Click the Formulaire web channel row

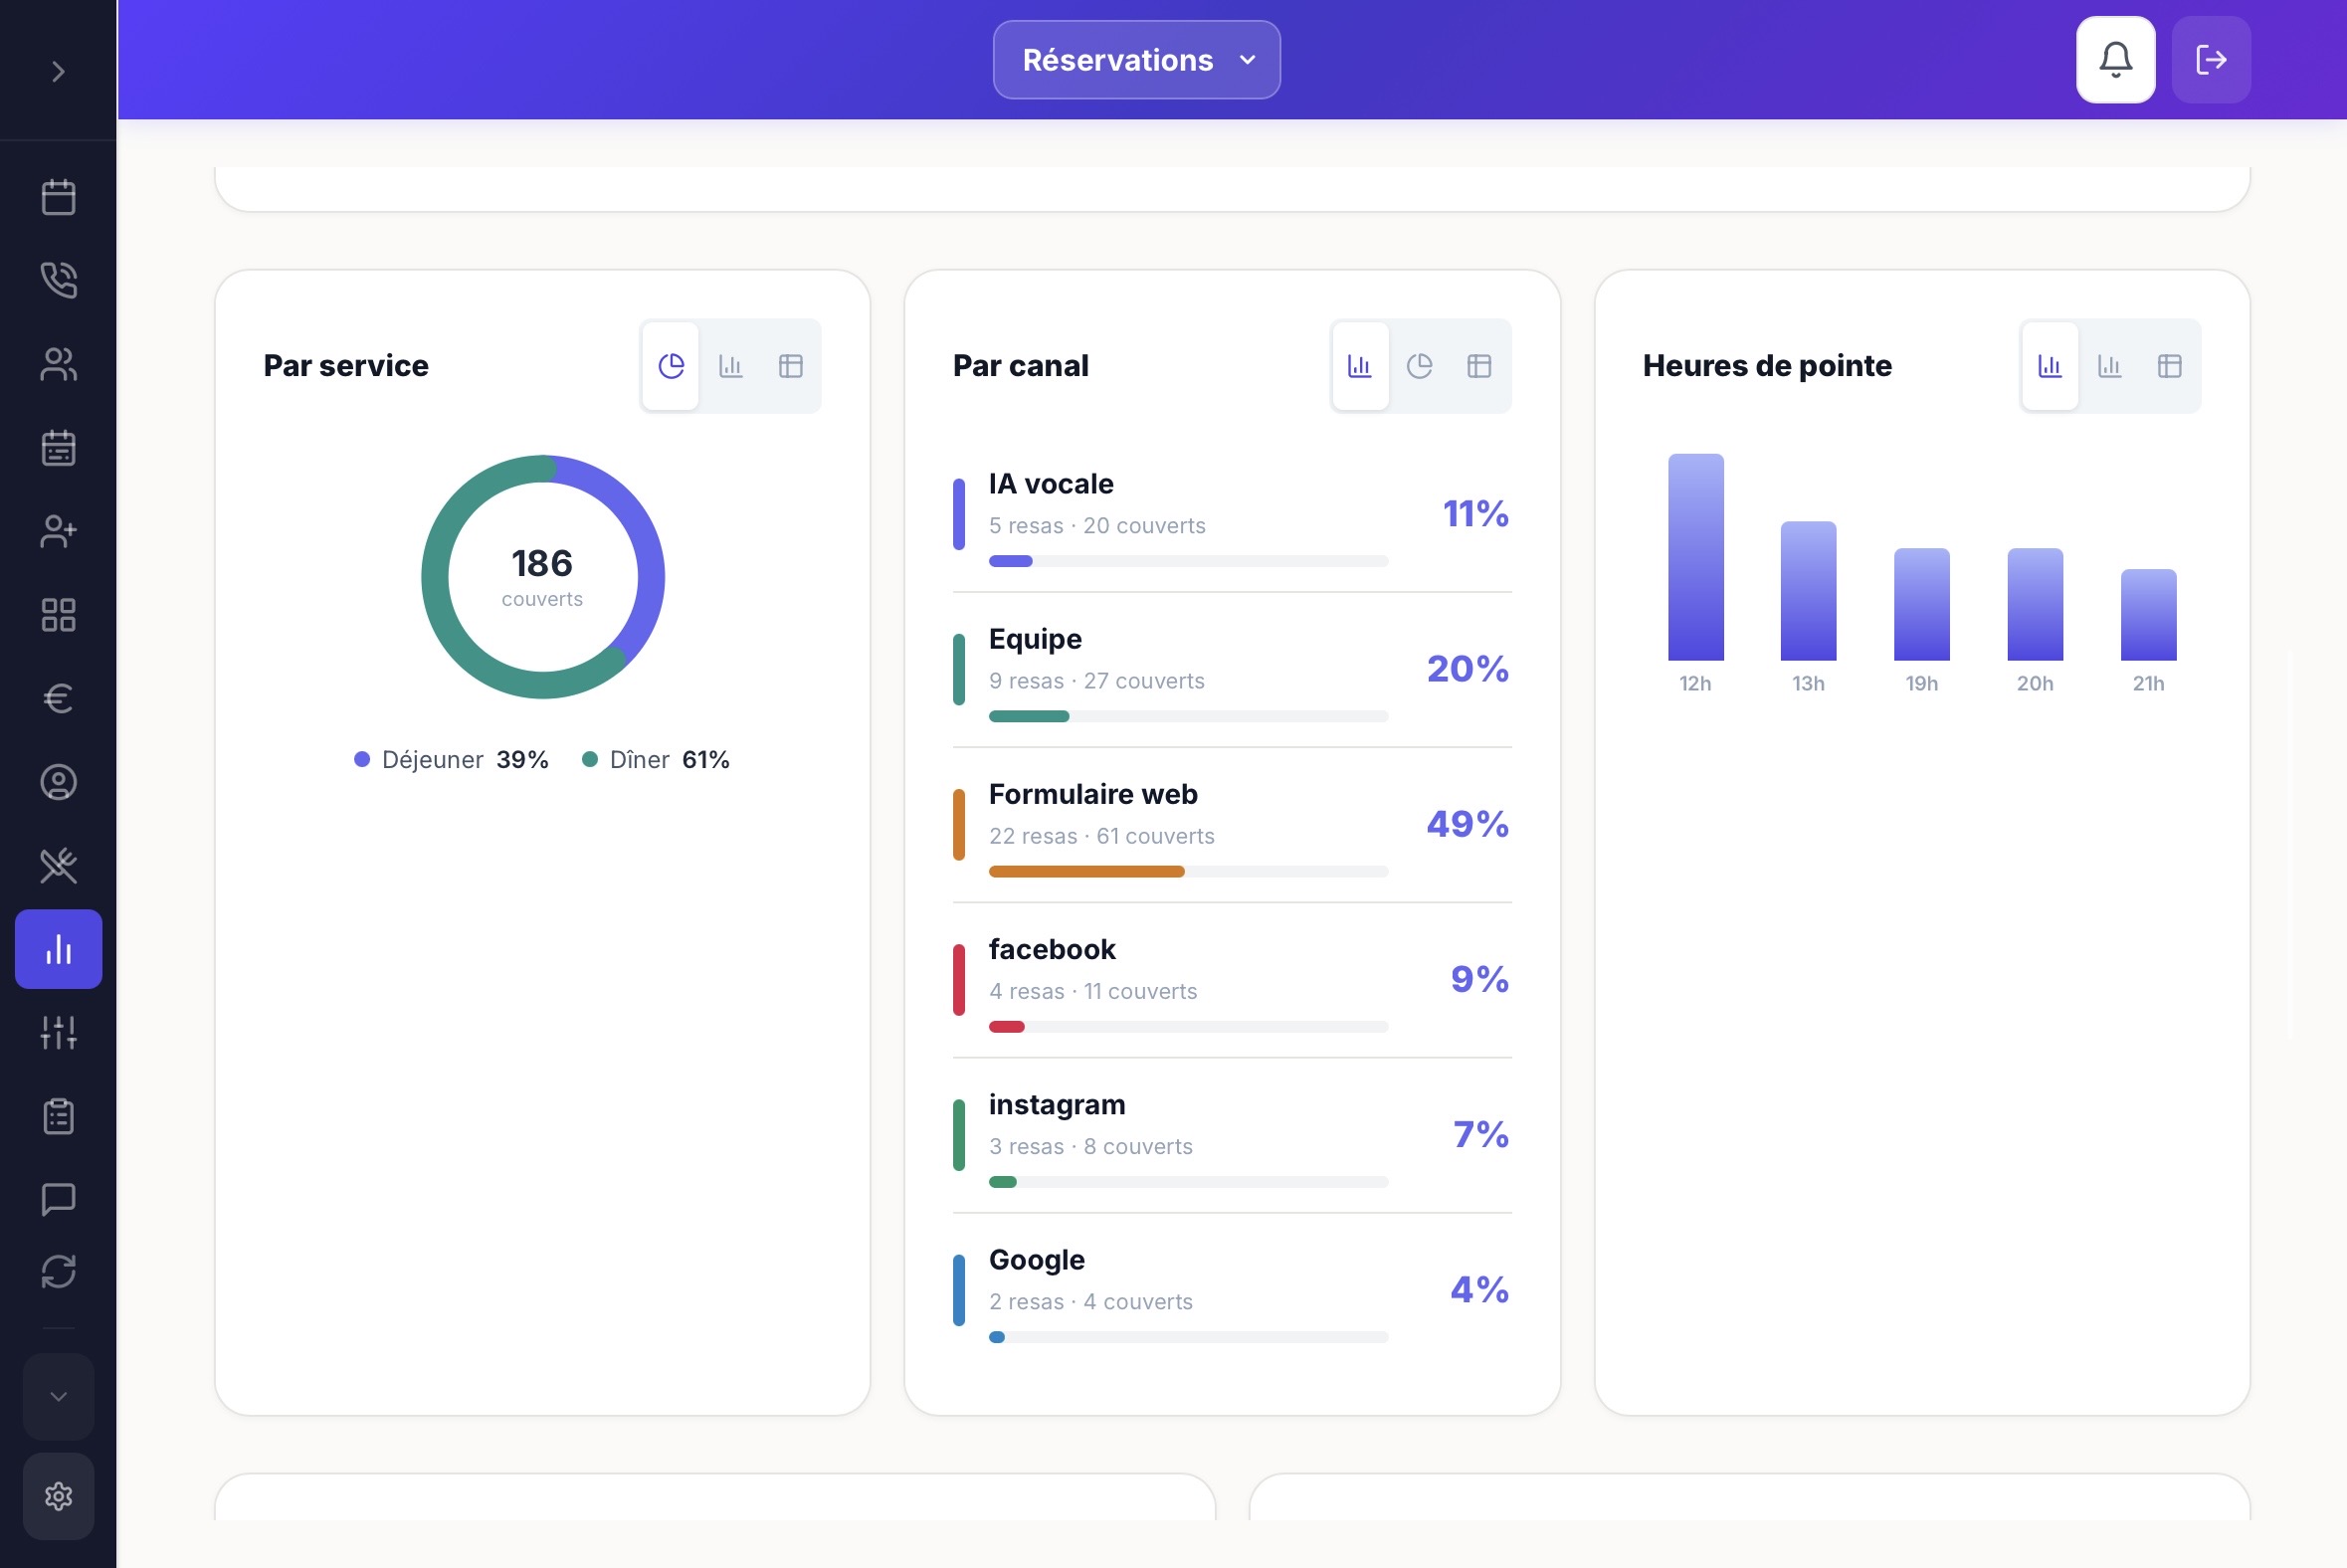click(x=1232, y=825)
